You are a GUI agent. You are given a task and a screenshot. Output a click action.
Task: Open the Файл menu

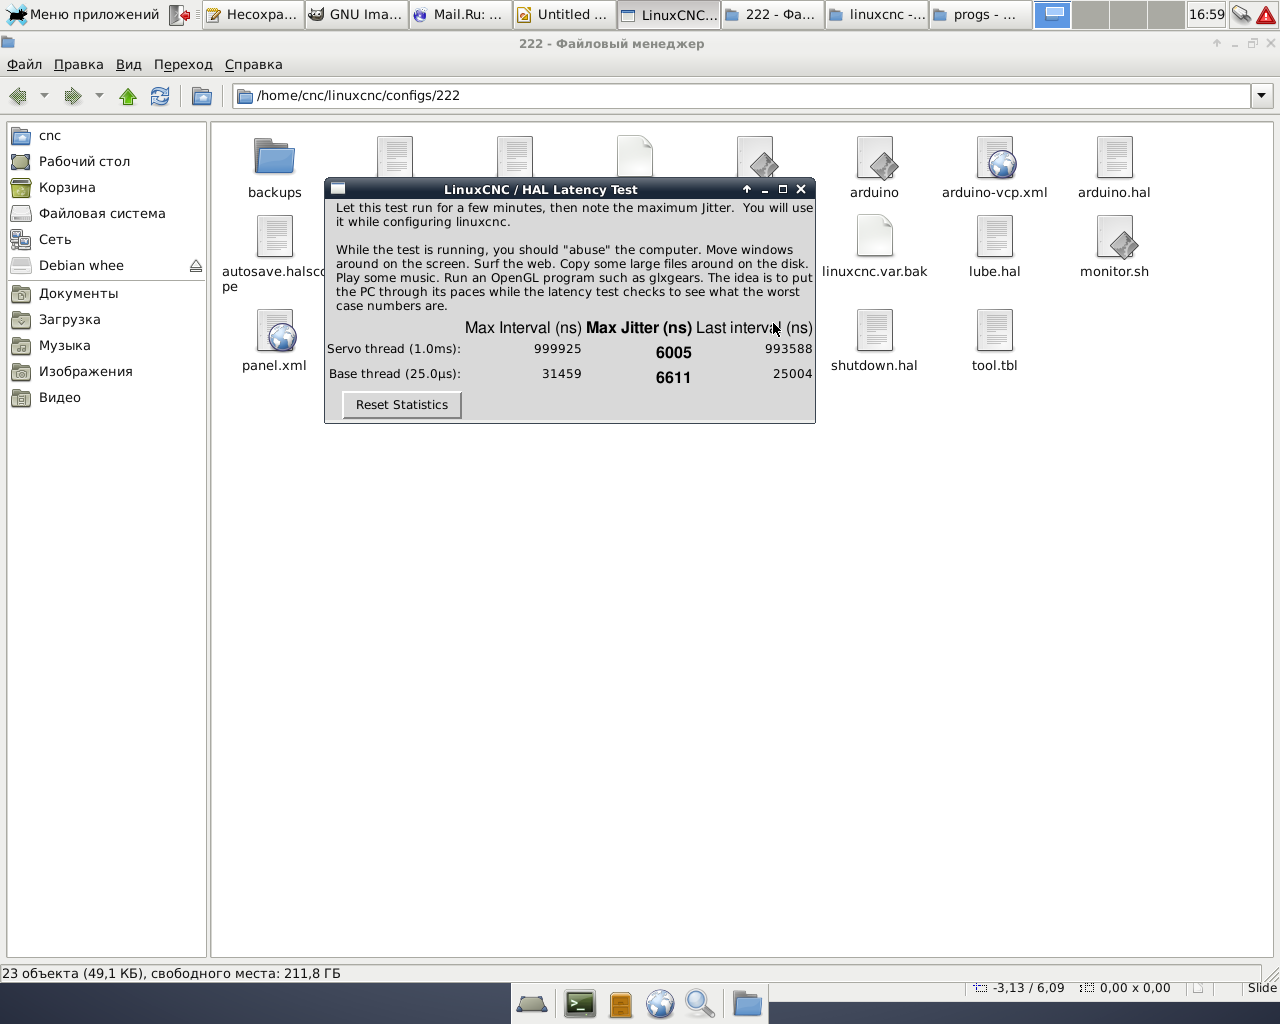[25, 64]
